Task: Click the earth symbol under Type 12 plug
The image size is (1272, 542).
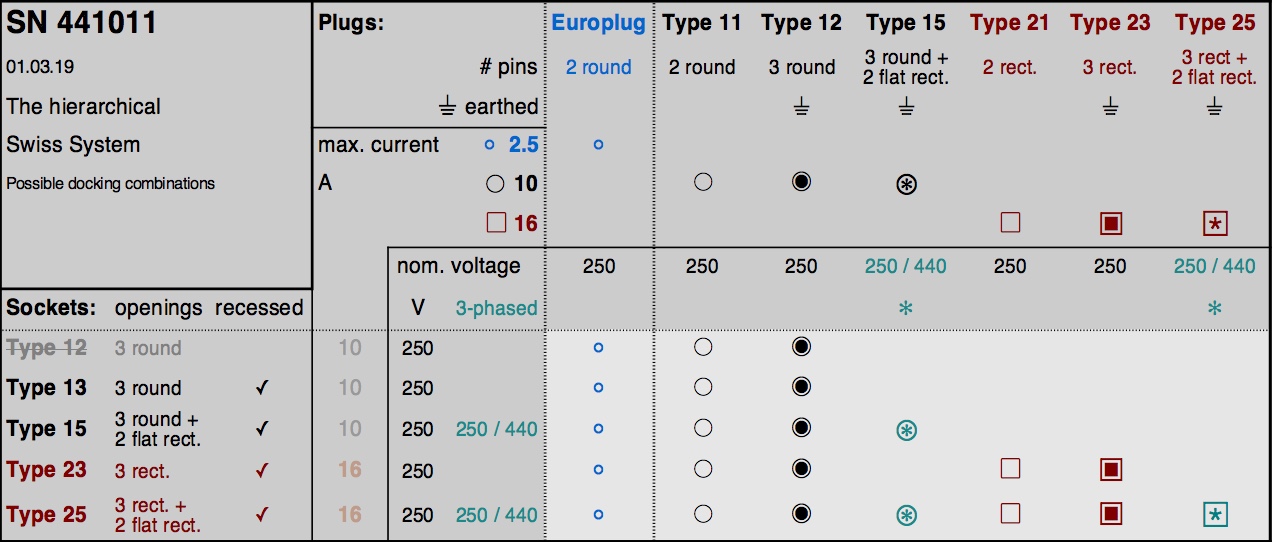Action: click(x=801, y=107)
